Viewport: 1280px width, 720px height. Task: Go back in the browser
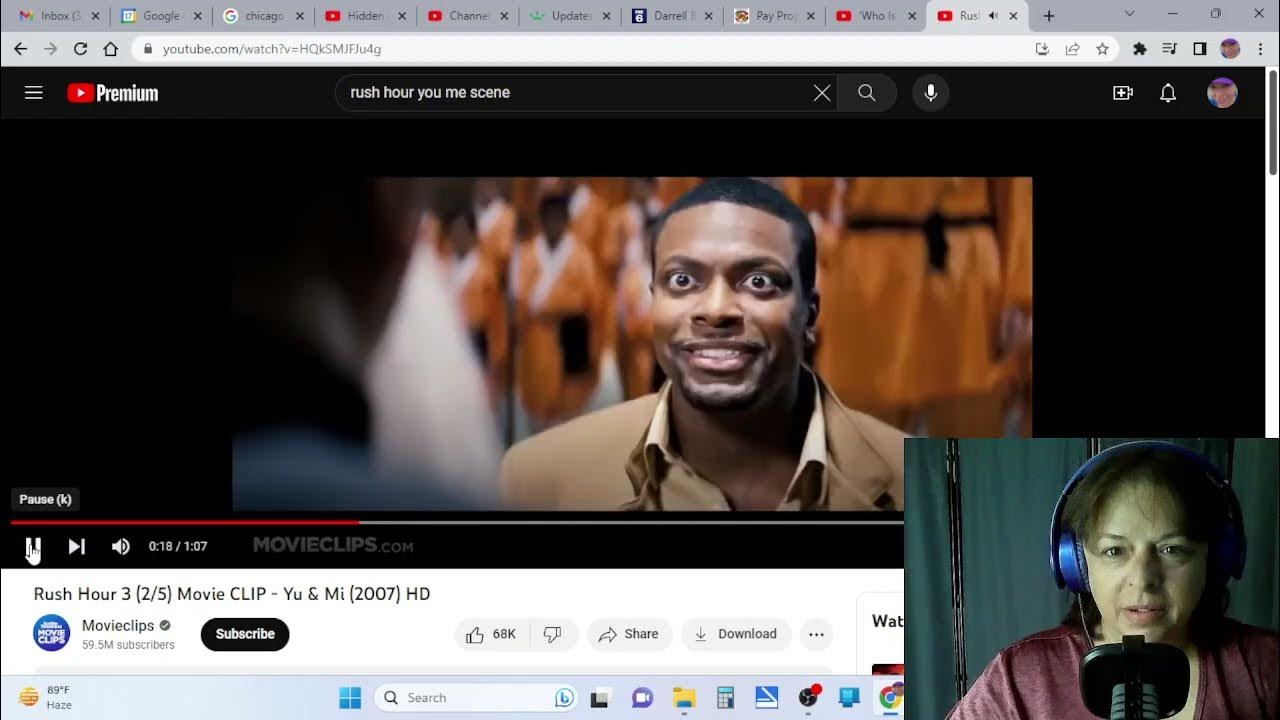(x=20, y=49)
